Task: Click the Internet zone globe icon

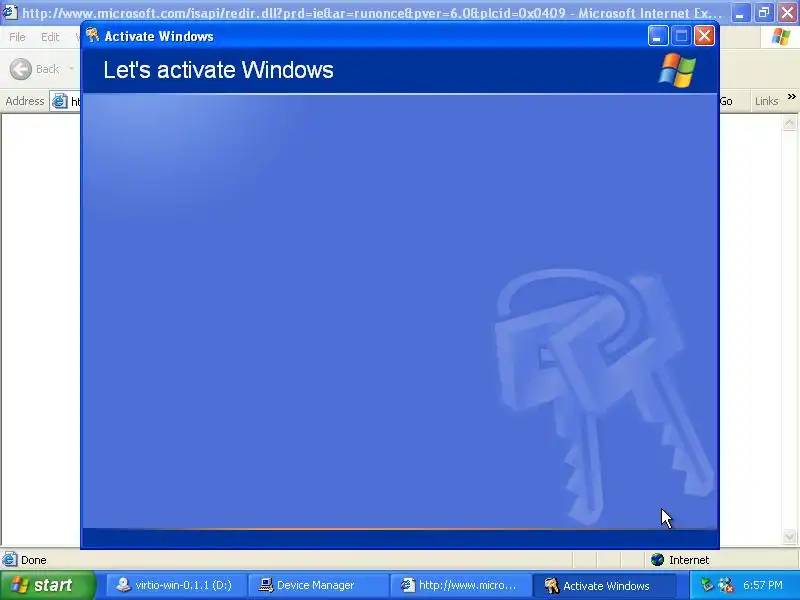Action: (x=658, y=560)
